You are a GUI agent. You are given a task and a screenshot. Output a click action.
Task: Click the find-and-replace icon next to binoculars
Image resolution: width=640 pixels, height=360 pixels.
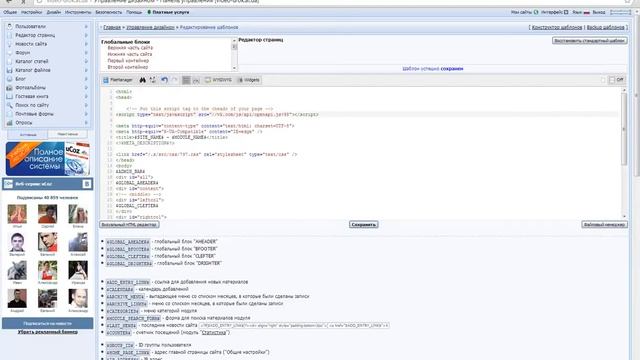[x=153, y=80]
